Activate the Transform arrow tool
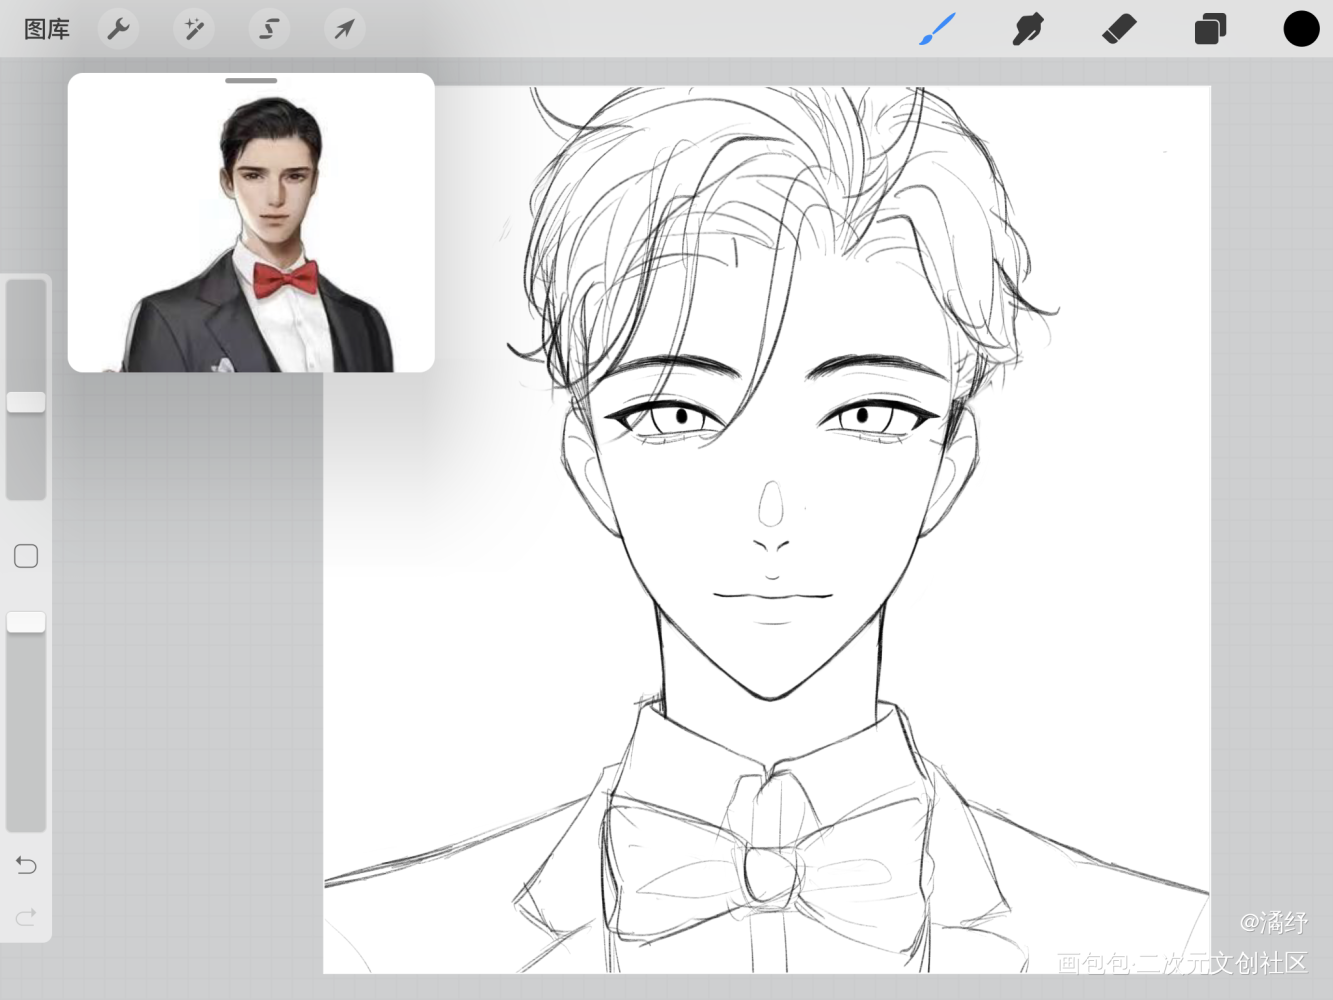The height and width of the screenshot is (1000, 1333). point(344,29)
